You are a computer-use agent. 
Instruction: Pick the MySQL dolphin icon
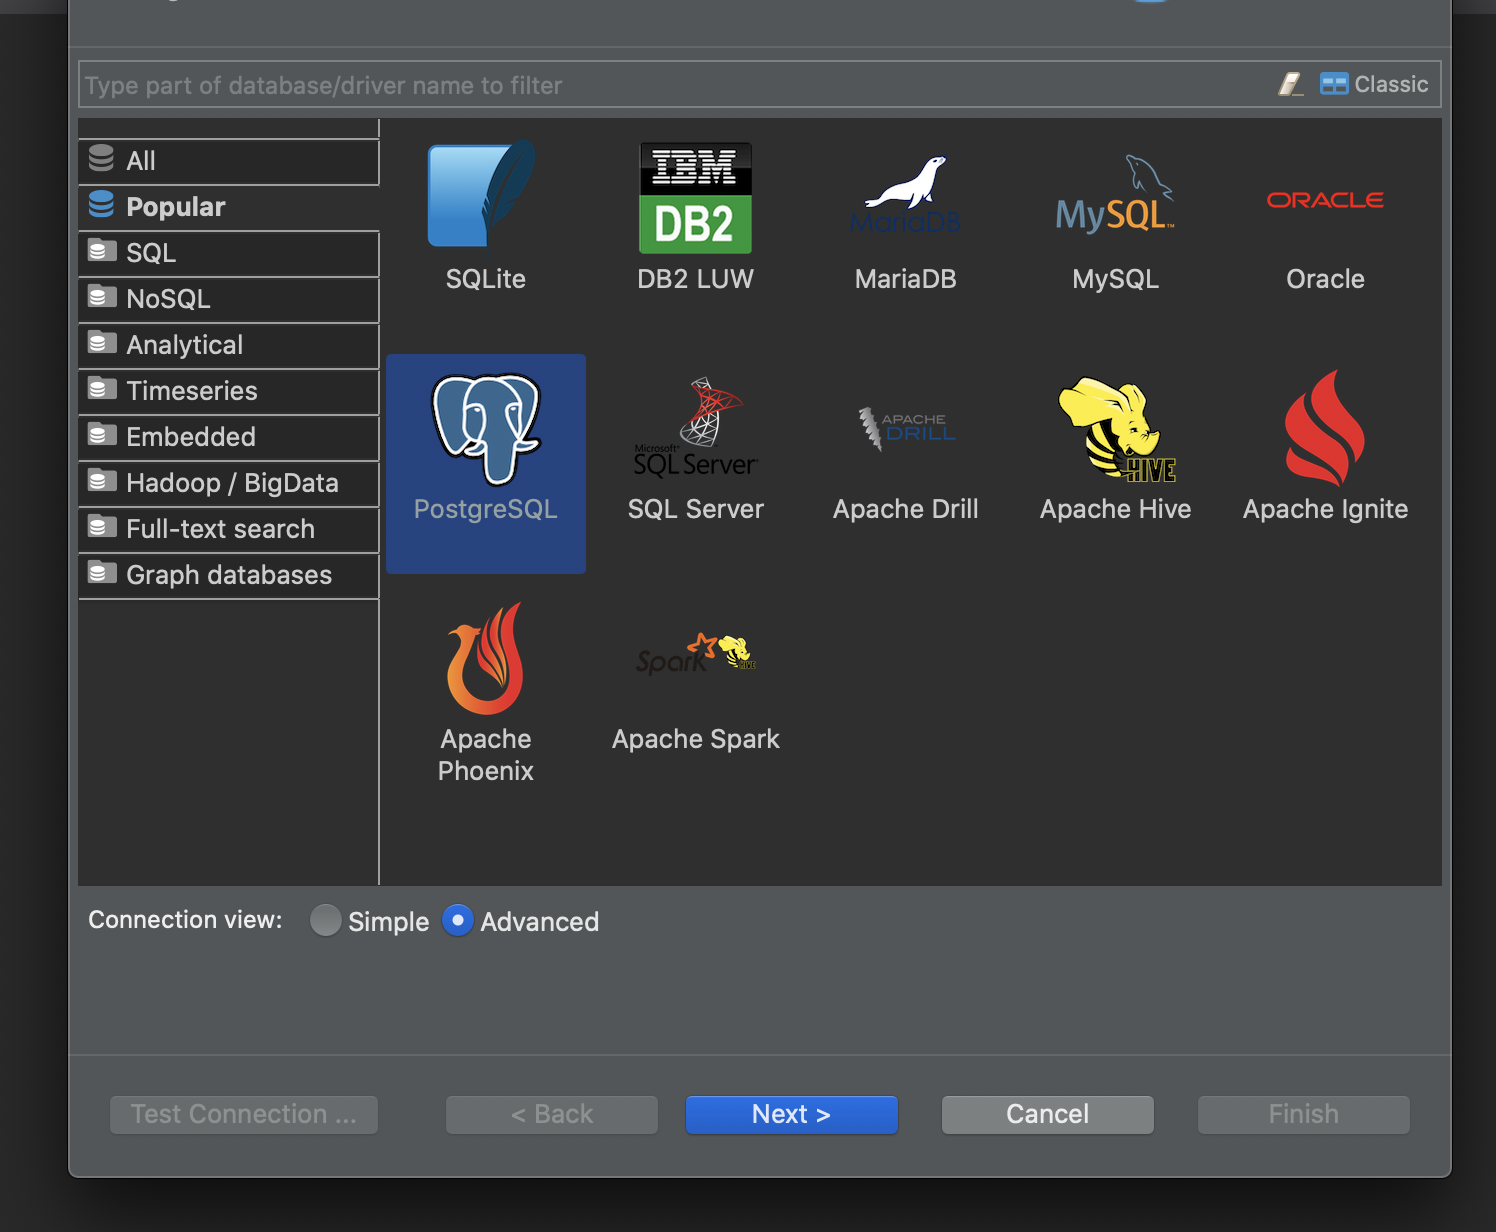1115,194
